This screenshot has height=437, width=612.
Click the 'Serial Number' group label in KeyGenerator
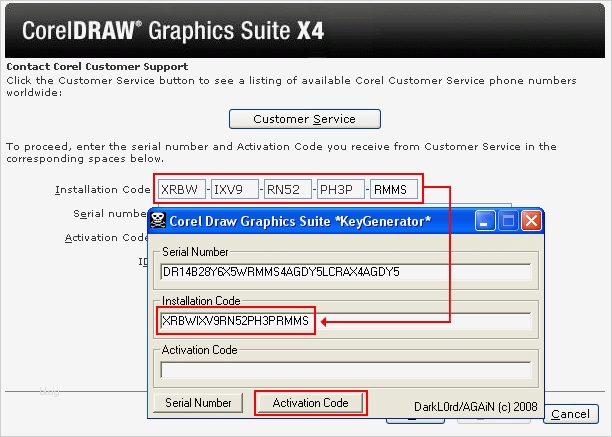point(195,252)
